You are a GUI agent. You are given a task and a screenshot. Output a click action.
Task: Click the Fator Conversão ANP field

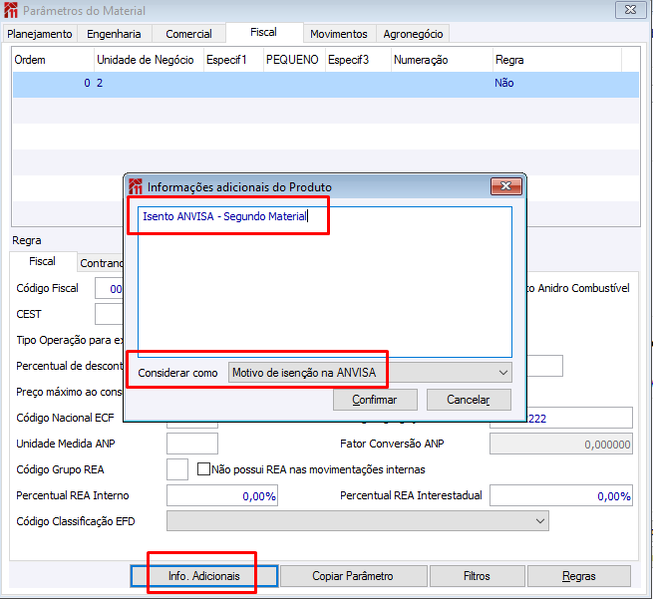pyautogui.click(x=561, y=444)
